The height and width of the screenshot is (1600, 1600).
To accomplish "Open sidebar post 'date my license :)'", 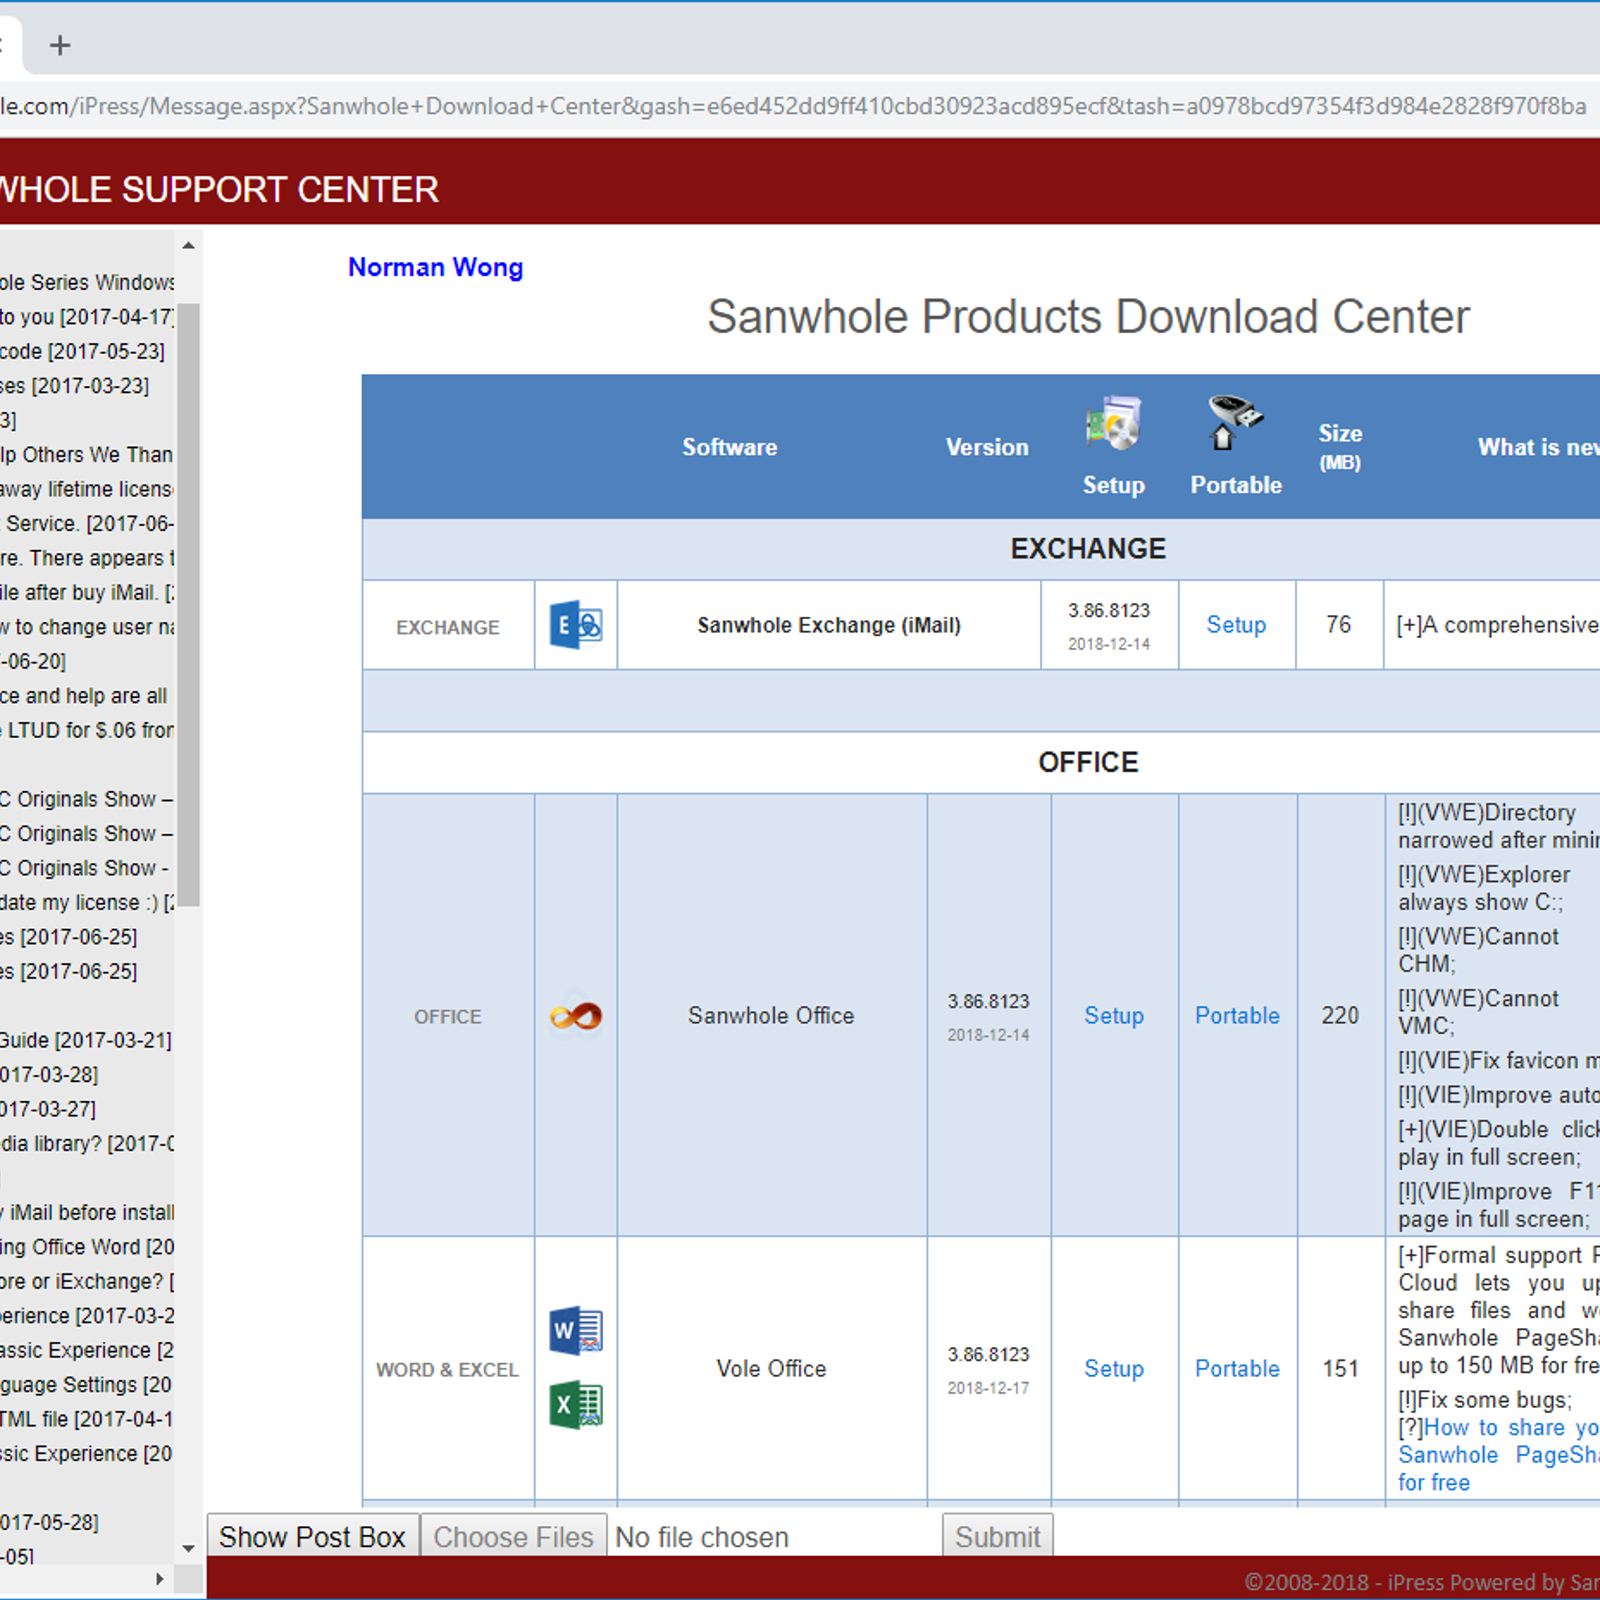I will pos(87,903).
